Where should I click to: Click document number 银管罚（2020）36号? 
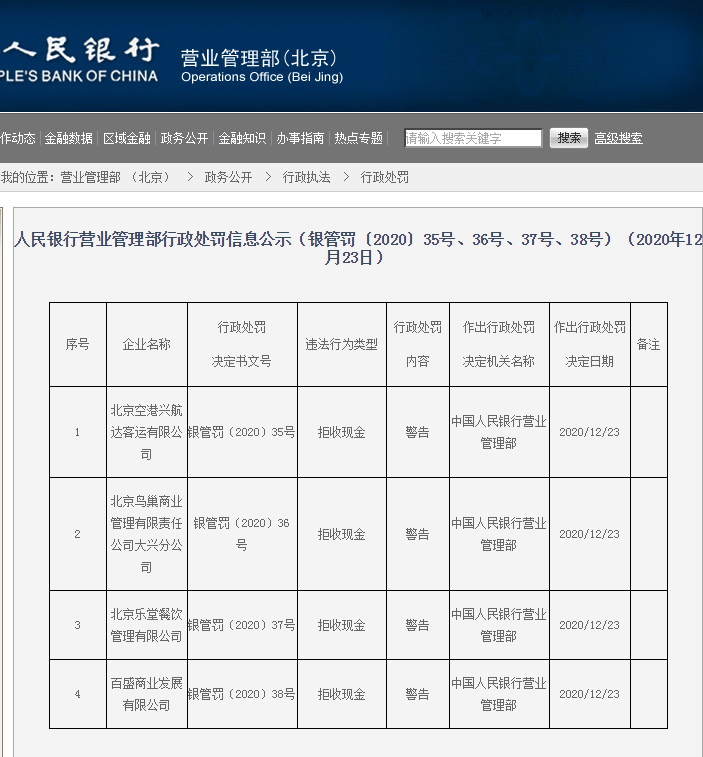242,534
